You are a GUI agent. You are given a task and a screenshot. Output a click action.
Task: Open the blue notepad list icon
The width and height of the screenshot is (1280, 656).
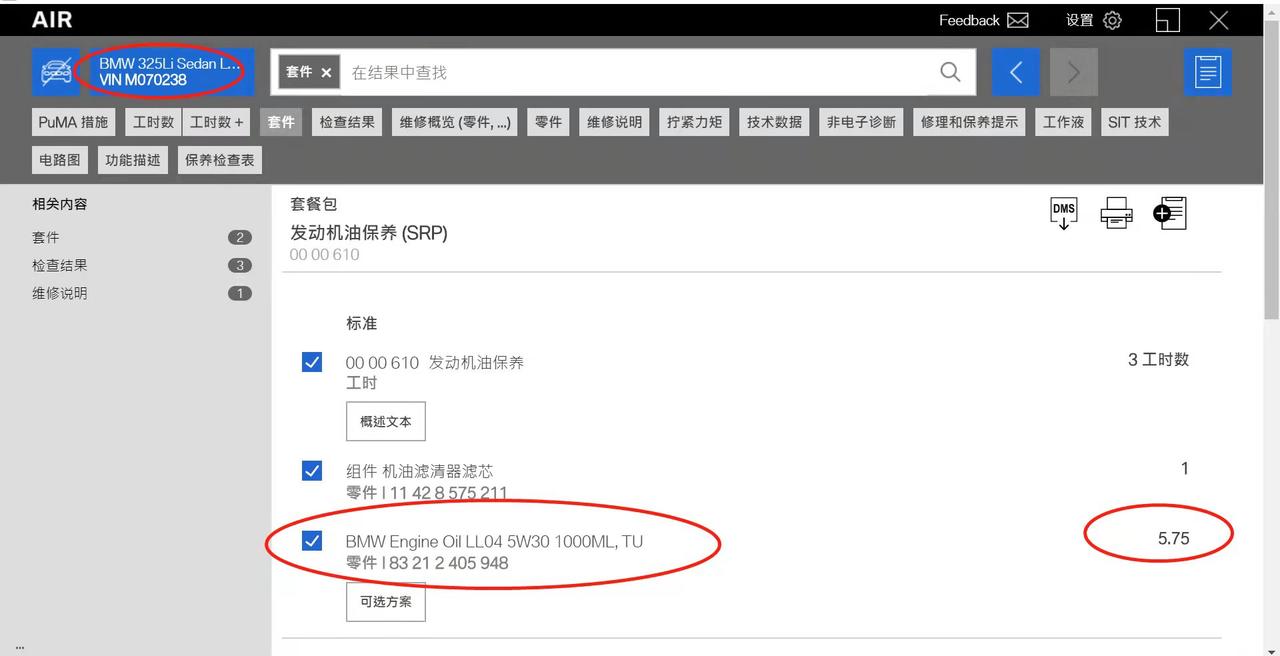(x=1208, y=72)
